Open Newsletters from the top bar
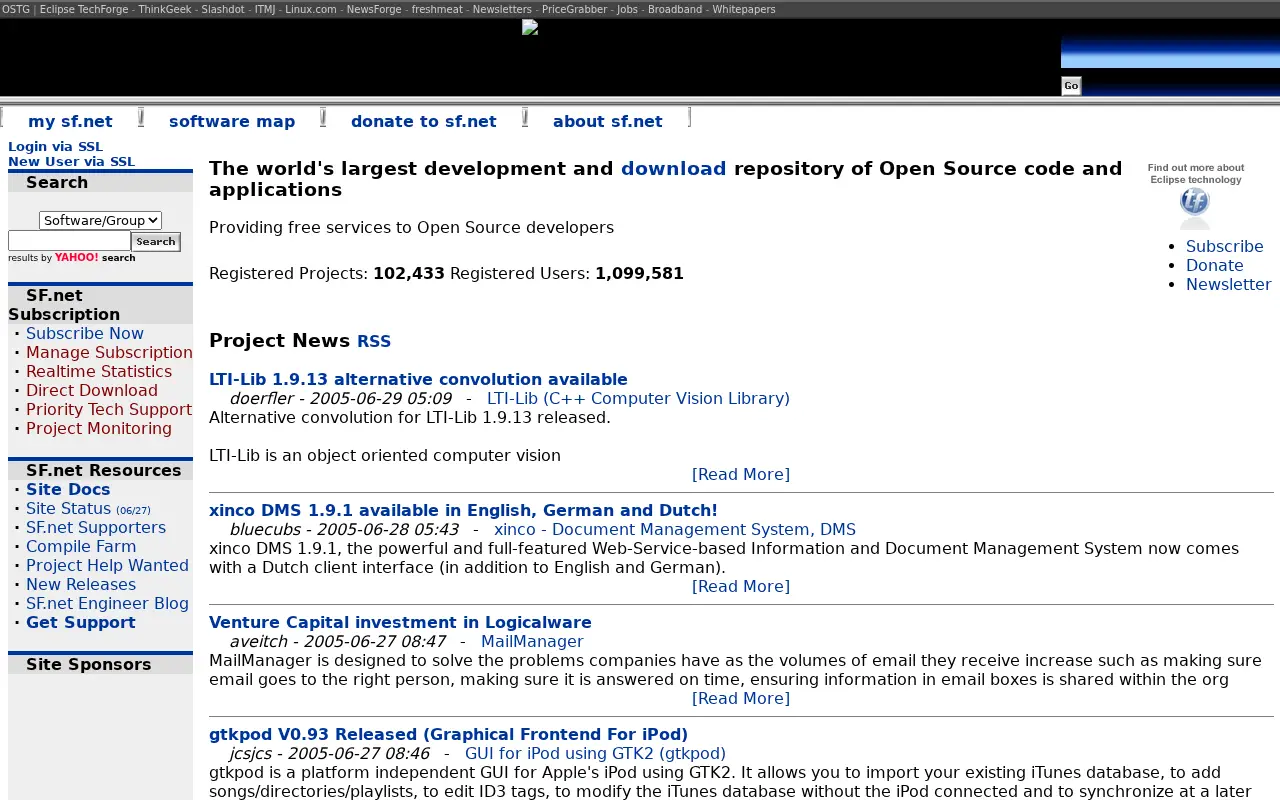The width and height of the screenshot is (1280, 800). [x=502, y=9]
